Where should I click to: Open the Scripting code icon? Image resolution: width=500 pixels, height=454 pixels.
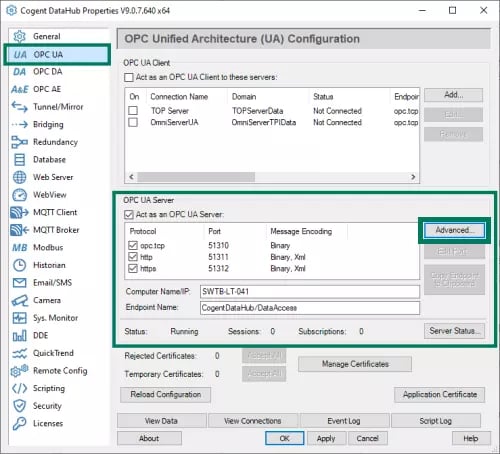pos(19,388)
